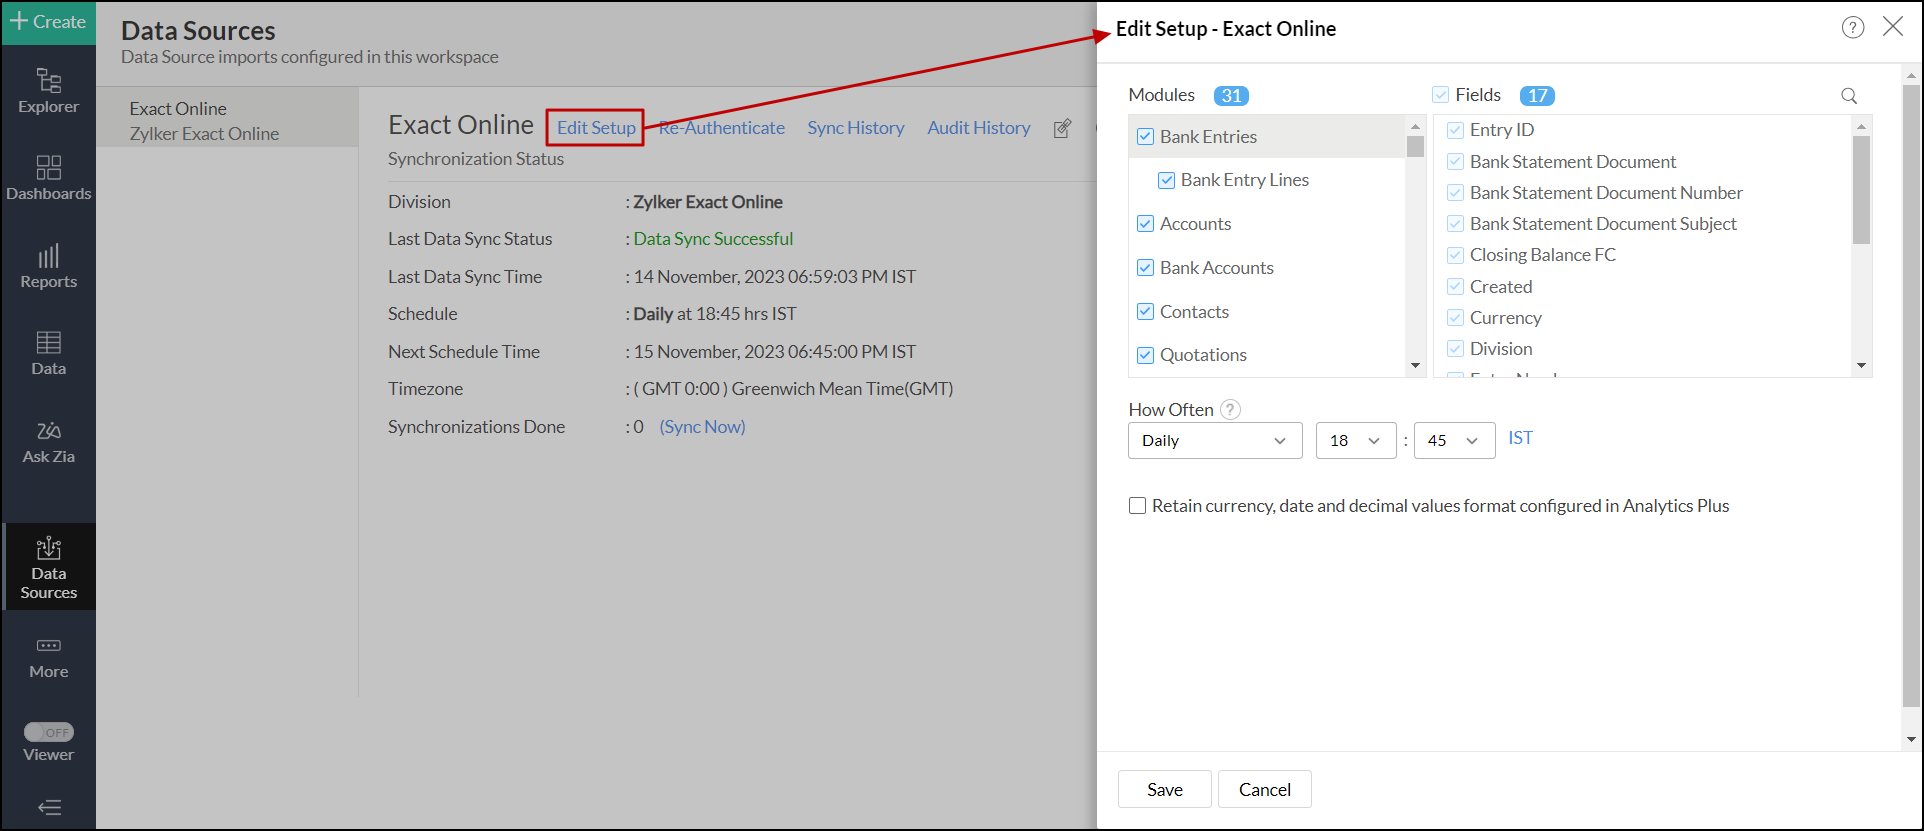Open help icon in Edit Setup header

click(1852, 28)
